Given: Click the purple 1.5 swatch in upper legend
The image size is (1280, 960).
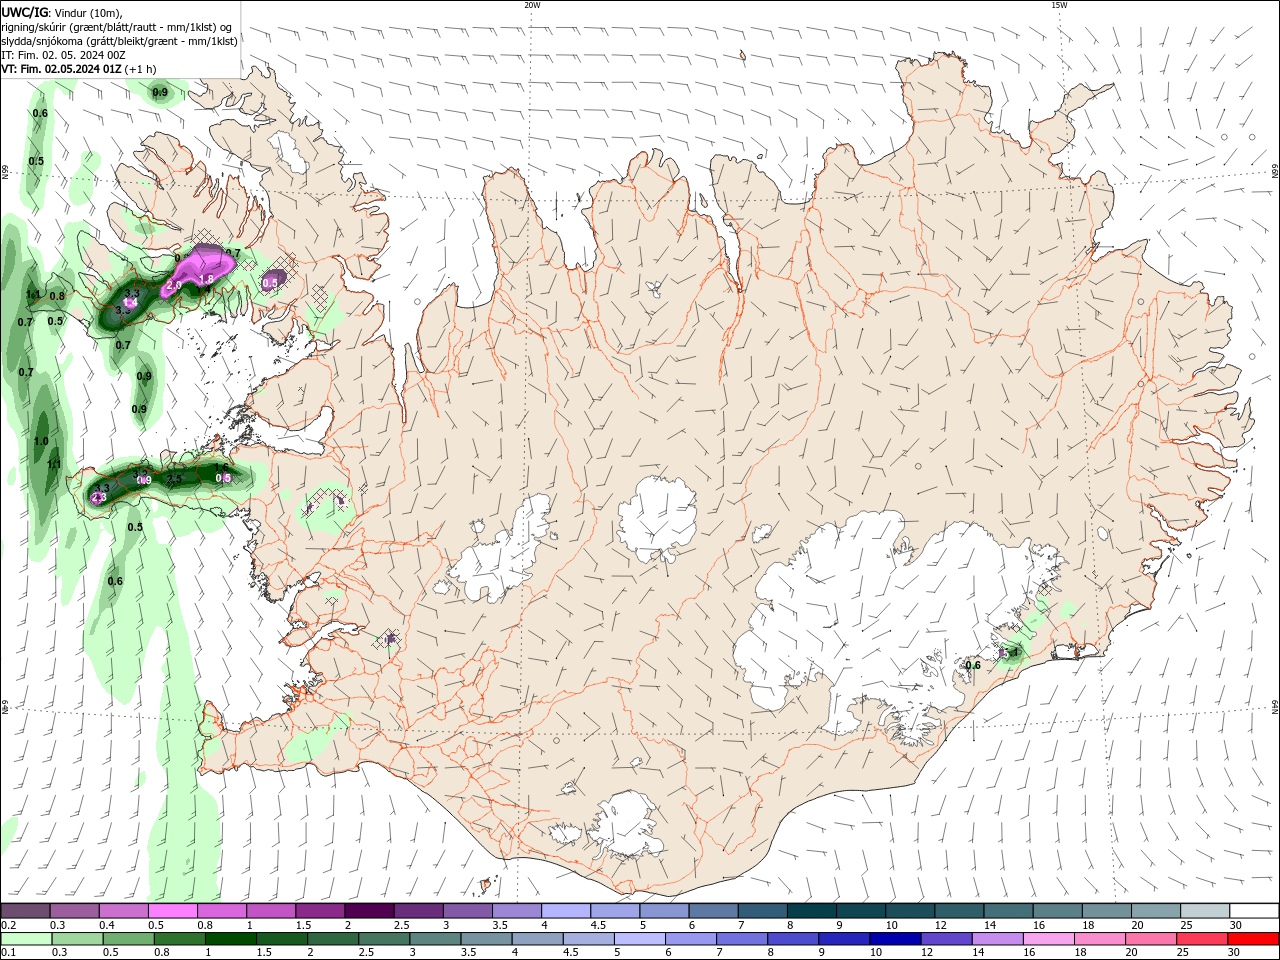Looking at the screenshot, I should click(319, 911).
